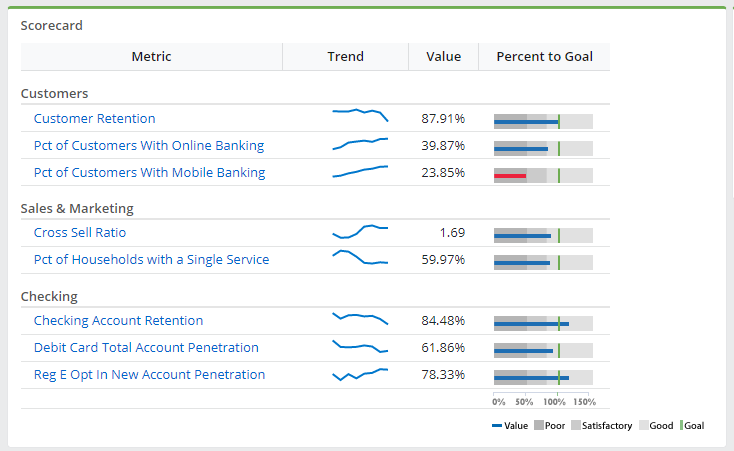Click the Sales & Marketing group heading
The width and height of the screenshot is (734, 451).
click(x=77, y=208)
